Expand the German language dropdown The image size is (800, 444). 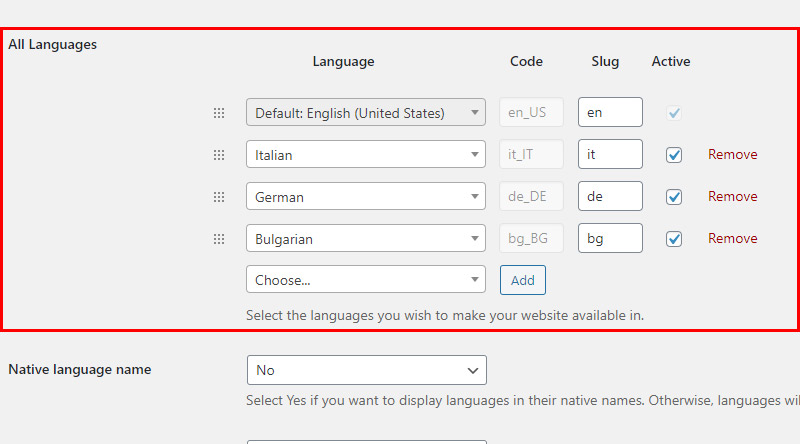366,196
